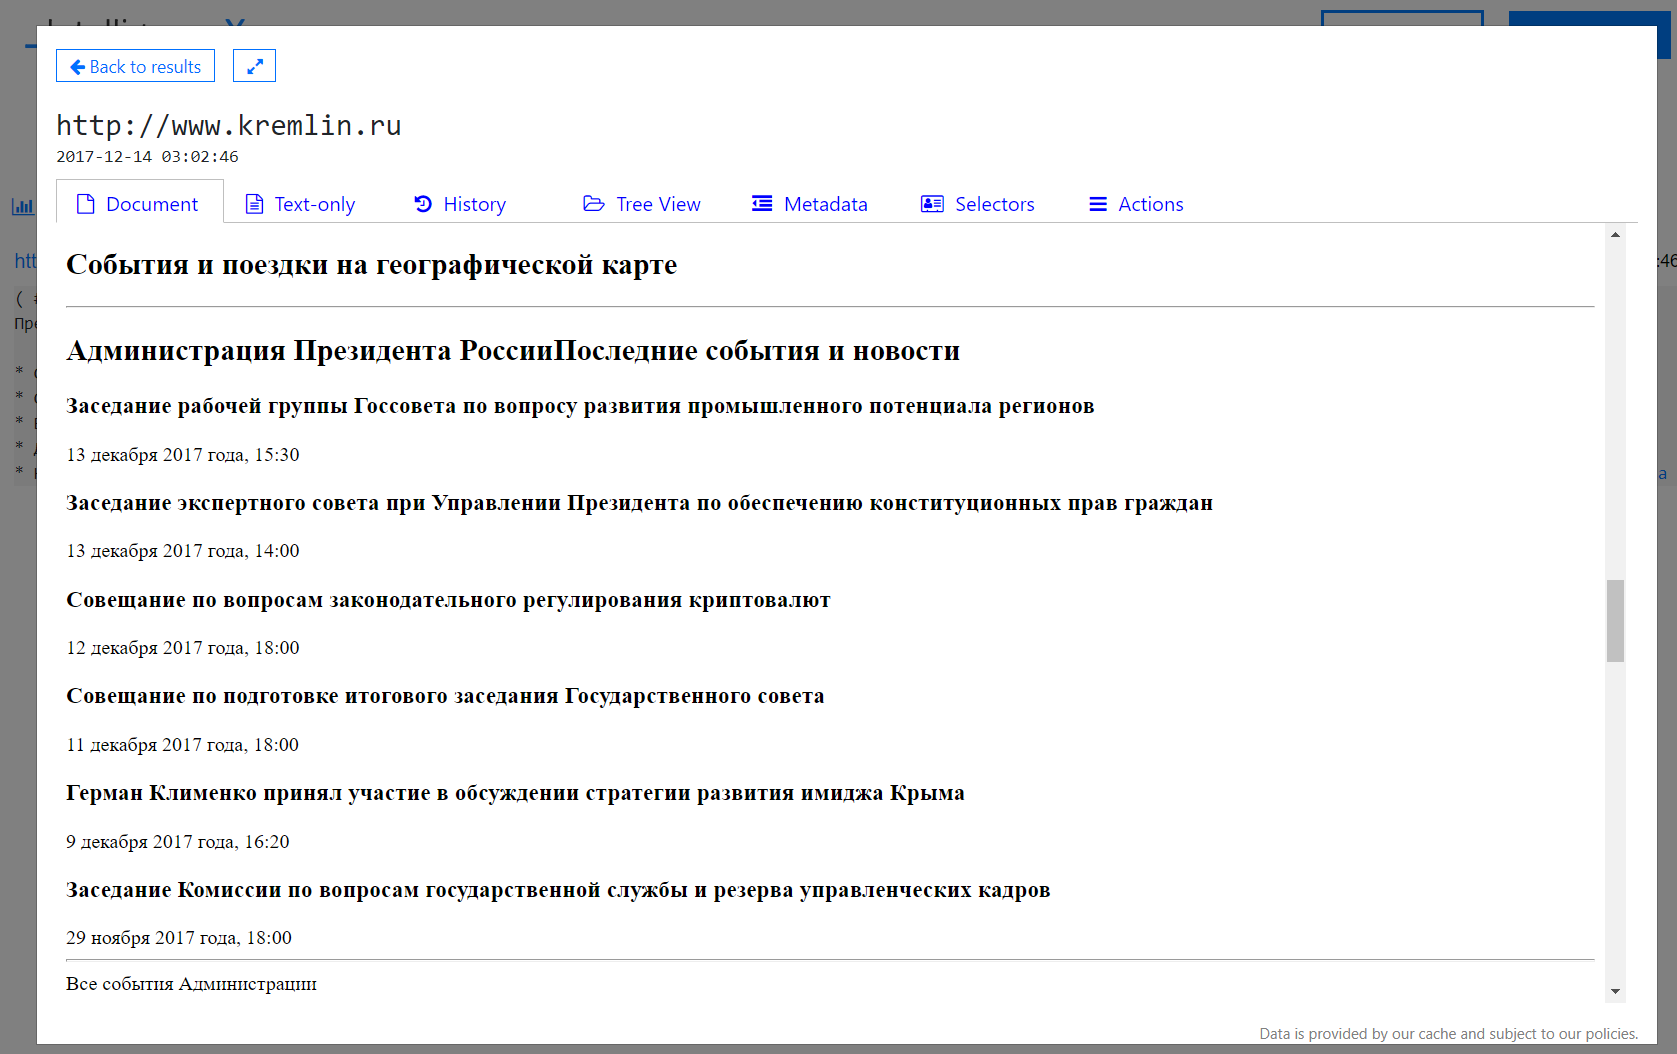The width and height of the screenshot is (1677, 1054).
Task: Open the Actions menu tab
Action: point(1150,204)
